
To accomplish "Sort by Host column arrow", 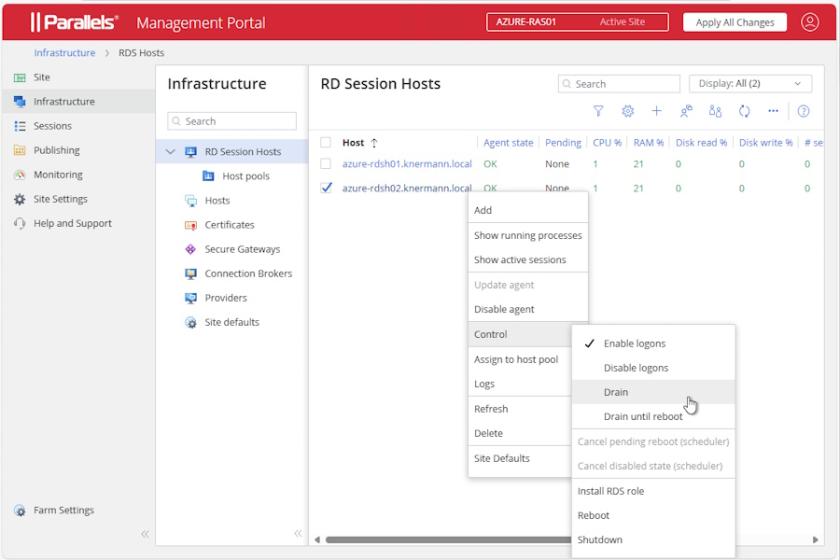I will tap(374, 143).
